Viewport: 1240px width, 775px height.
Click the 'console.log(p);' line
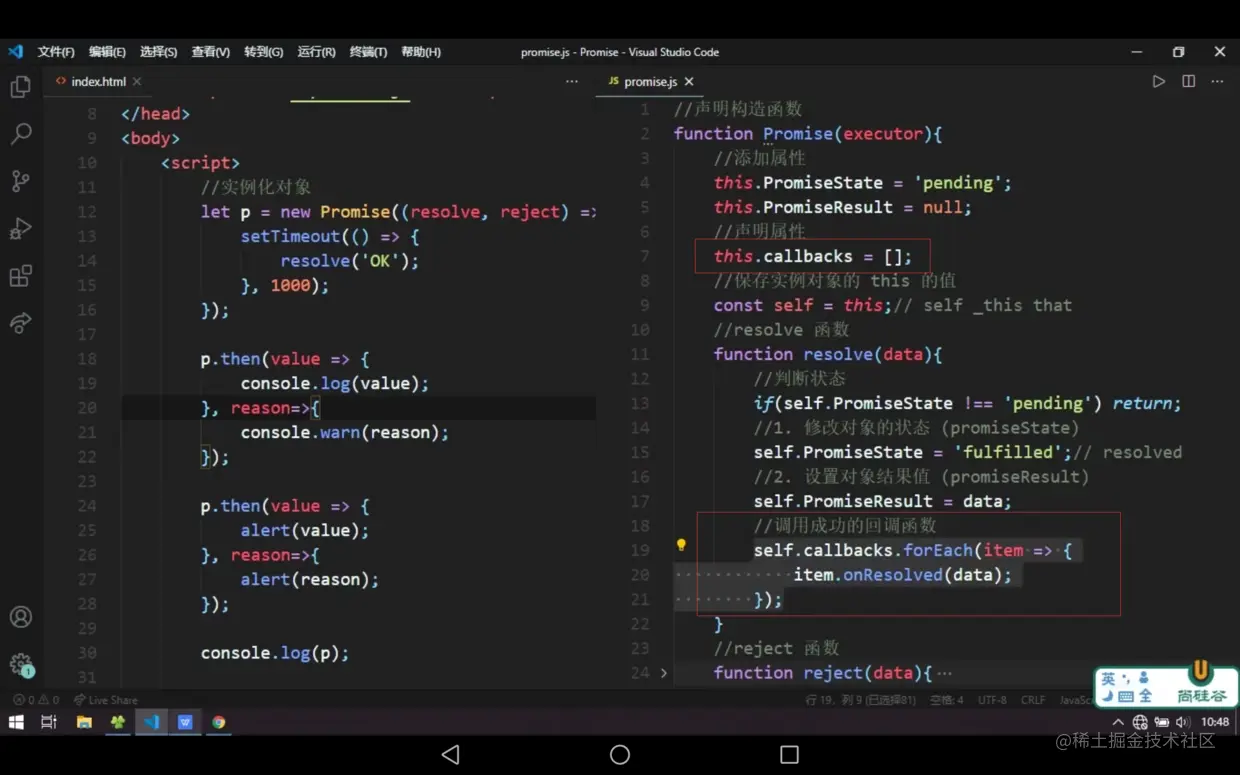click(275, 653)
